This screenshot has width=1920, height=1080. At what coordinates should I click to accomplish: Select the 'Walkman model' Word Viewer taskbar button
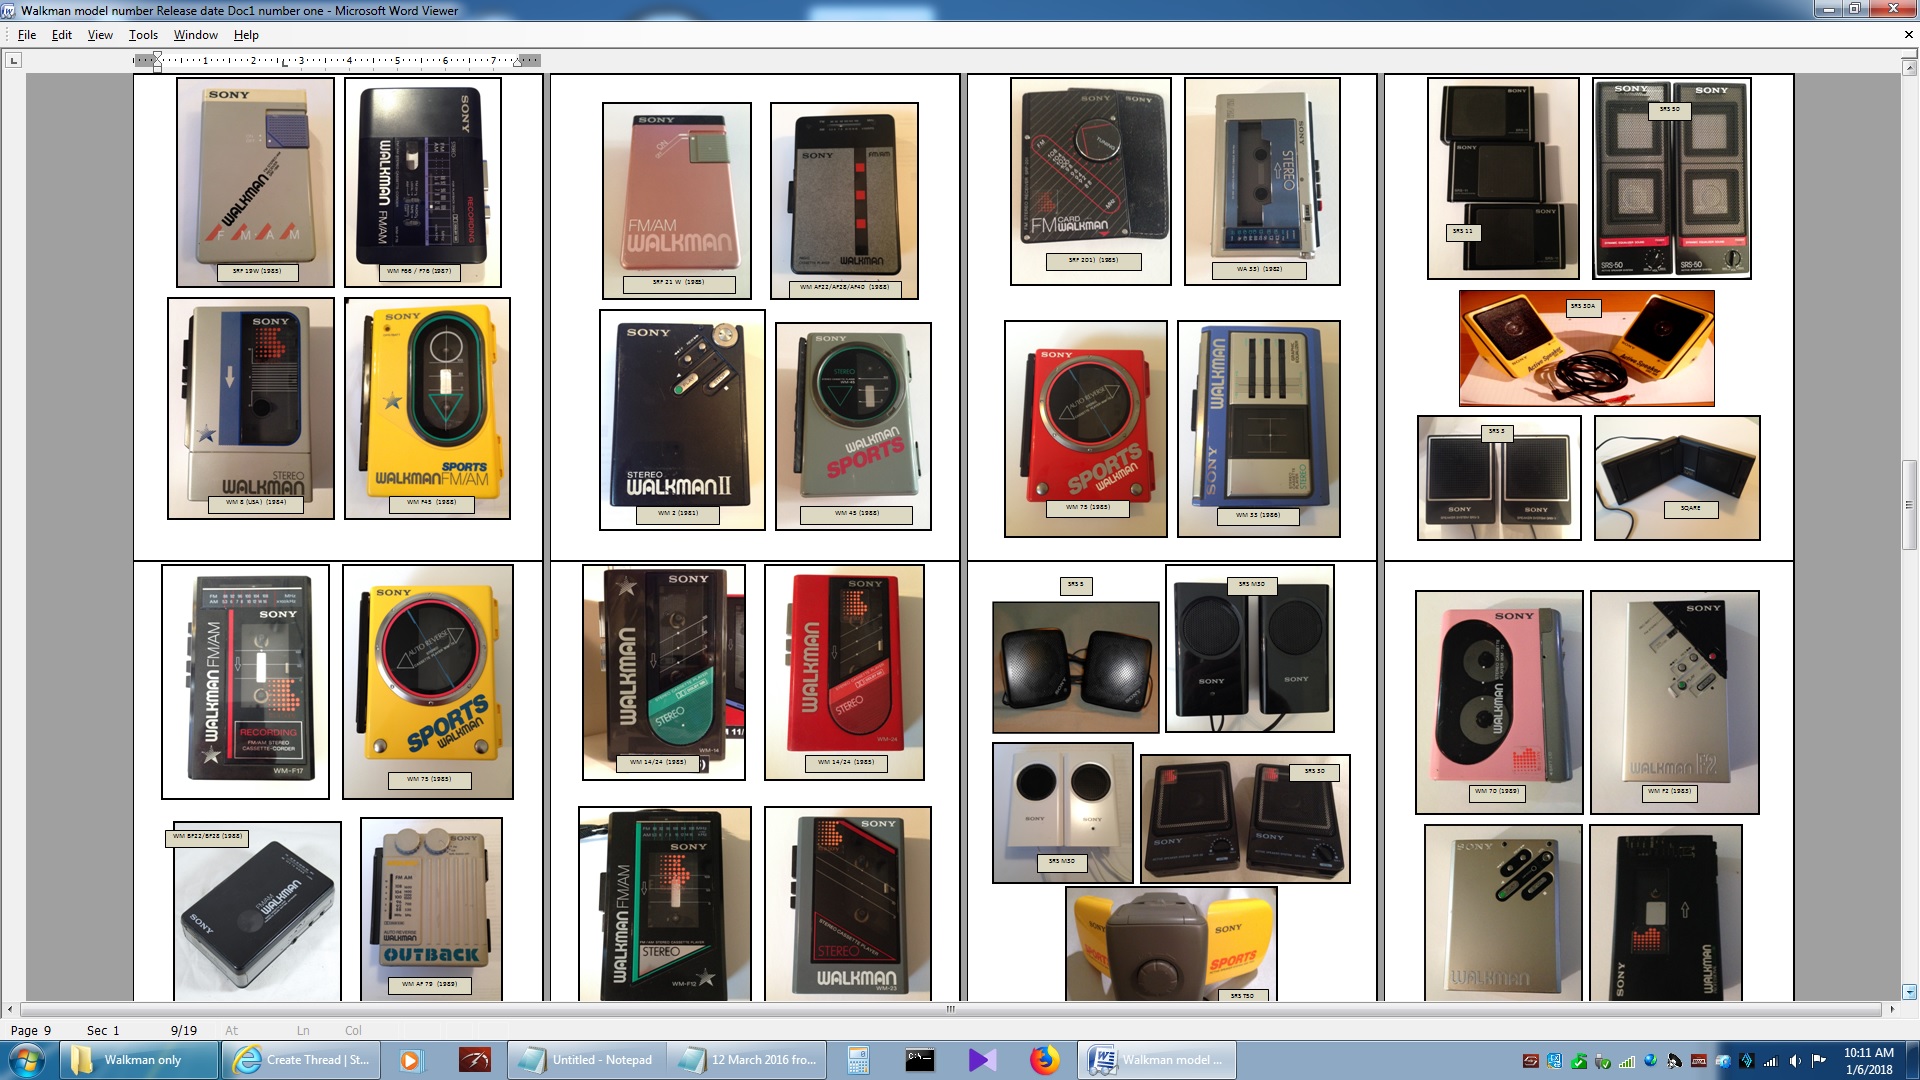[1157, 1060]
